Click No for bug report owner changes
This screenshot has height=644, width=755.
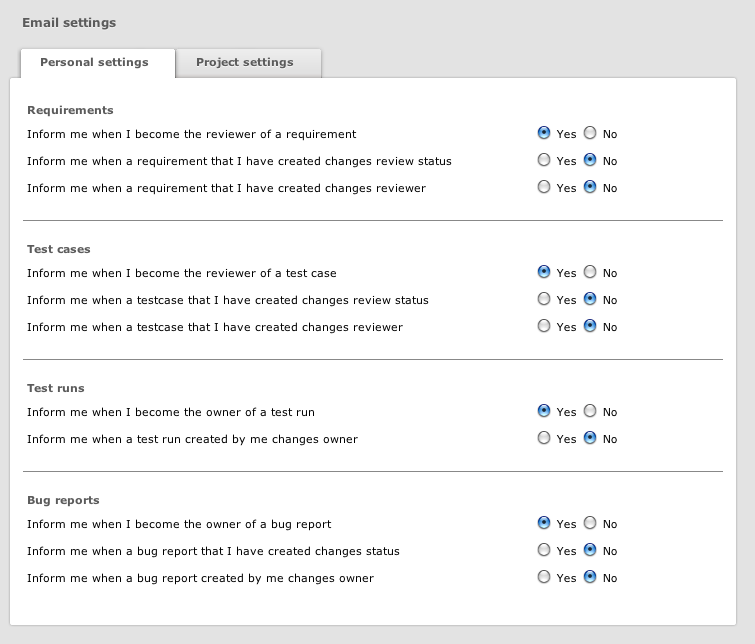pos(590,577)
